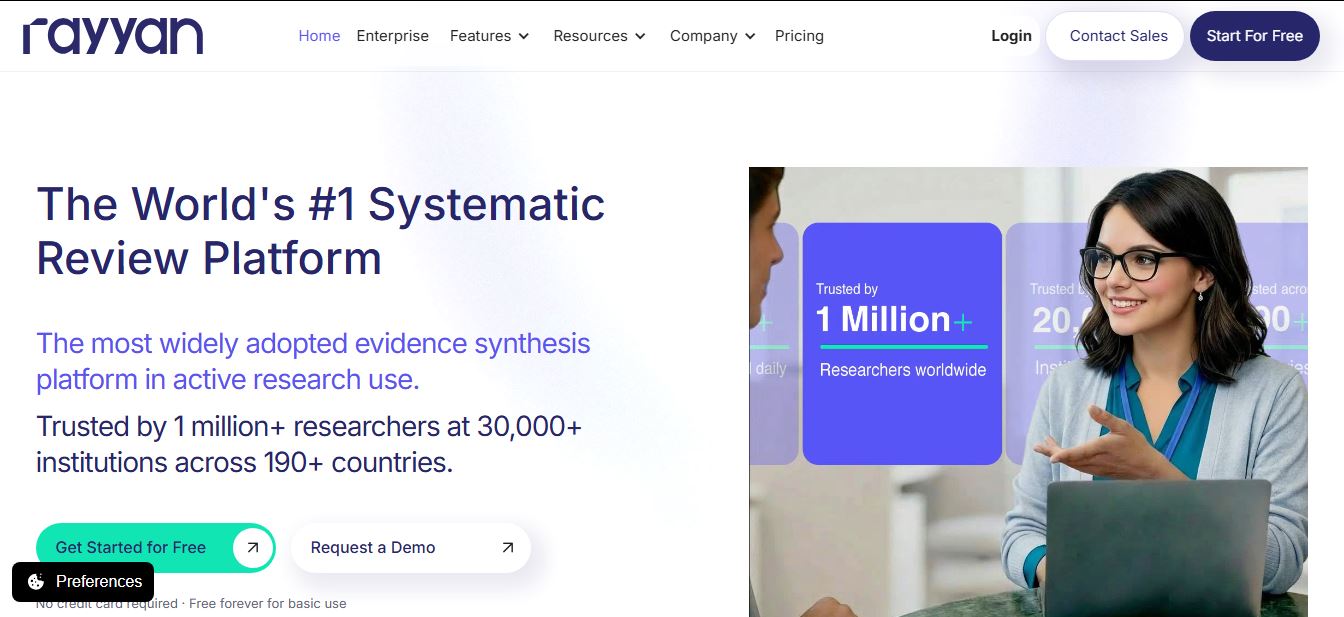Click the Request a Demo button
The height and width of the screenshot is (617, 1344).
click(x=410, y=548)
